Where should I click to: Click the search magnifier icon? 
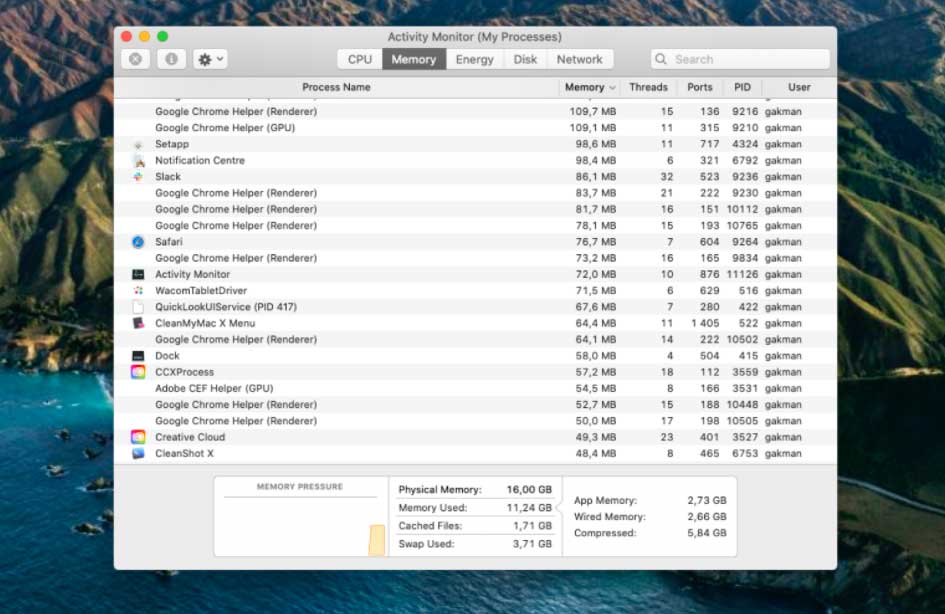[x=661, y=59]
